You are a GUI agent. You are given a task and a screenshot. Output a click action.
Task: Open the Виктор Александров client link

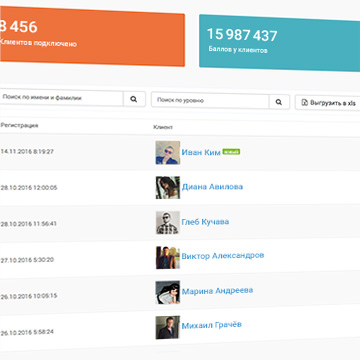[x=223, y=256]
